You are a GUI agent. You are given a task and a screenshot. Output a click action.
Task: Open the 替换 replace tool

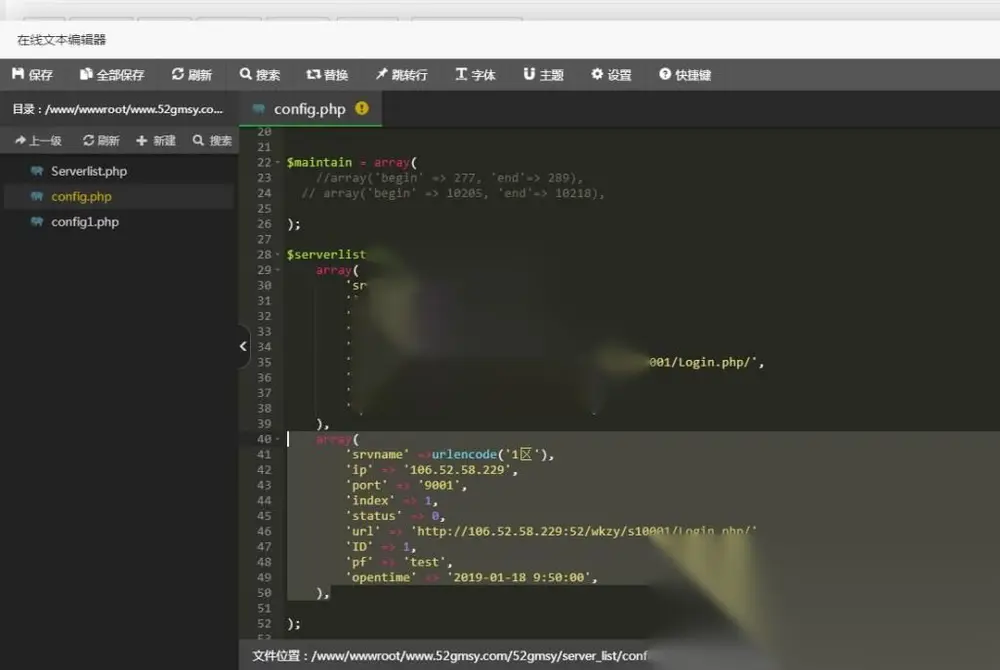327,75
